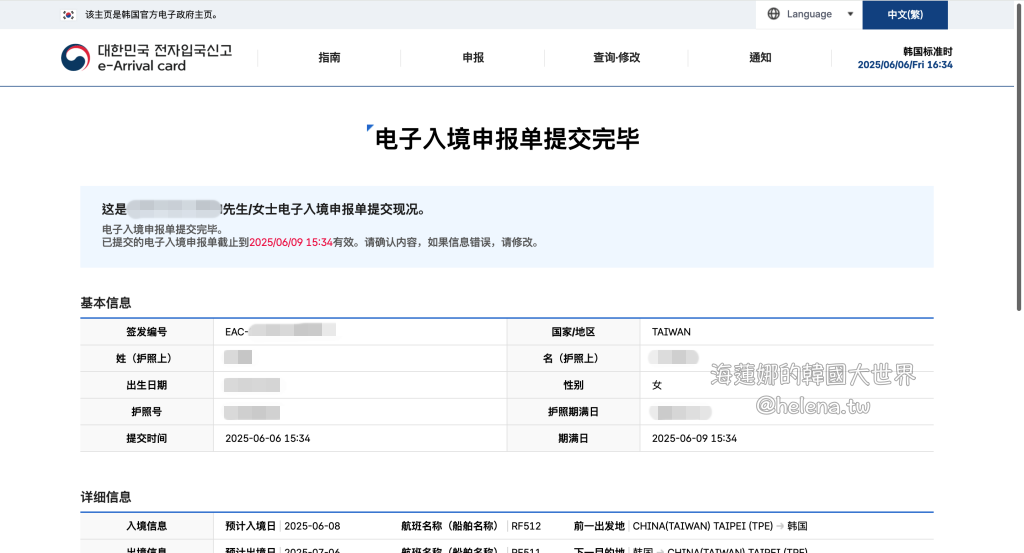Viewport: 1024px width, 553px height.
Task: Click the official e-government notice text
Action: pos(152,14)
